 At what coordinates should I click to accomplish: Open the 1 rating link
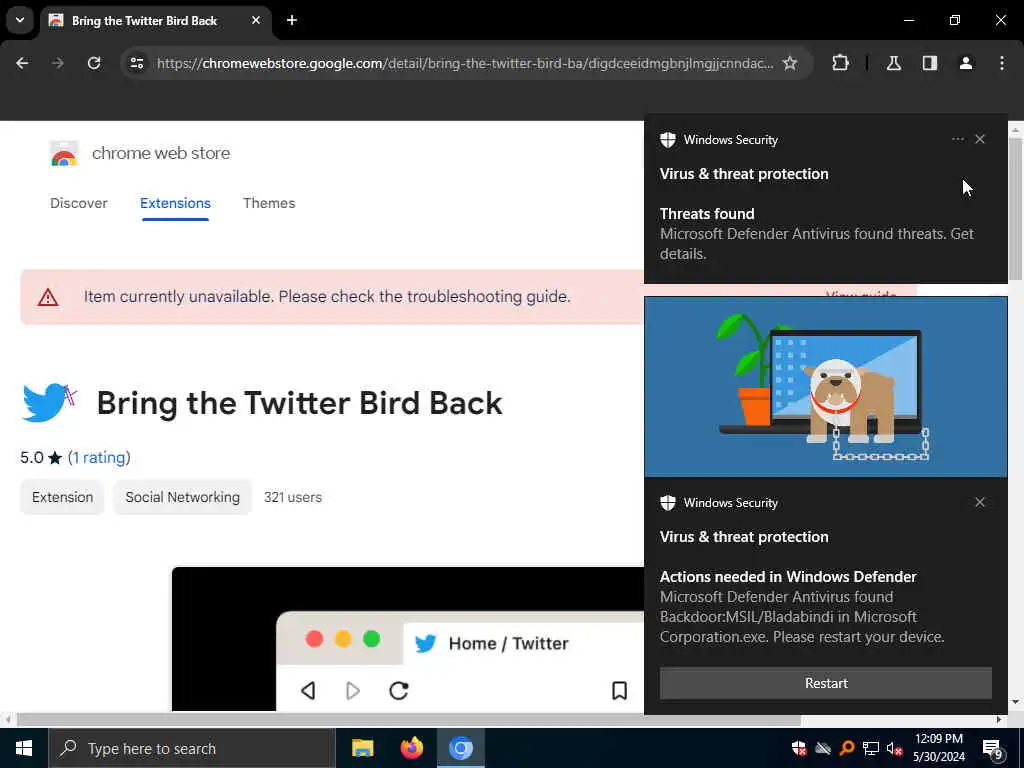click(x=99, y=458)
